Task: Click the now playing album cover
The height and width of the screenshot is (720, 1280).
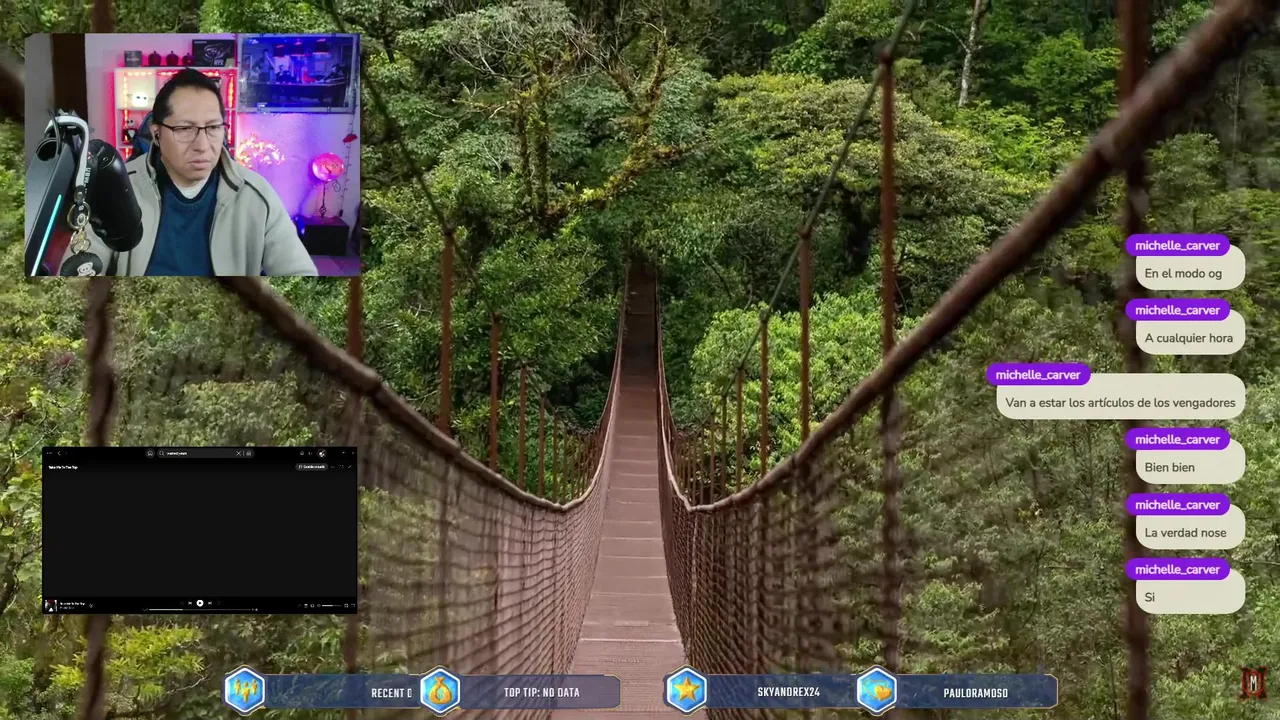Action: 51,605
